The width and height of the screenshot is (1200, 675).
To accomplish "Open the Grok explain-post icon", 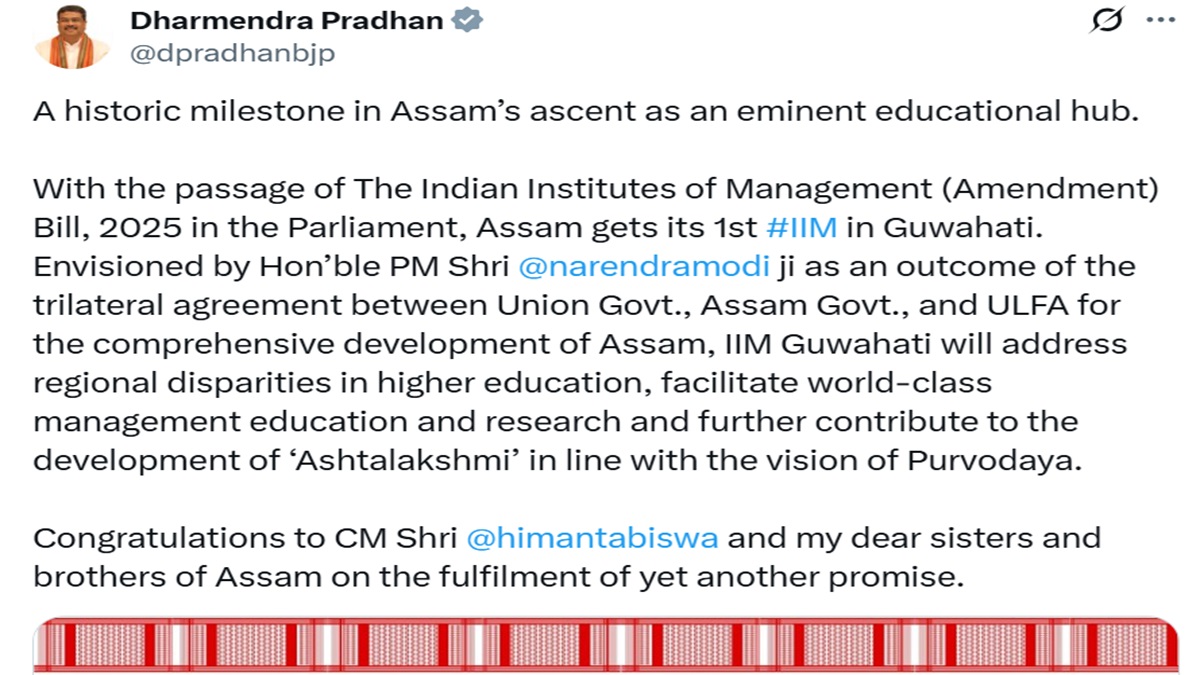I will pyautogui.click(x=1105, y=21).
